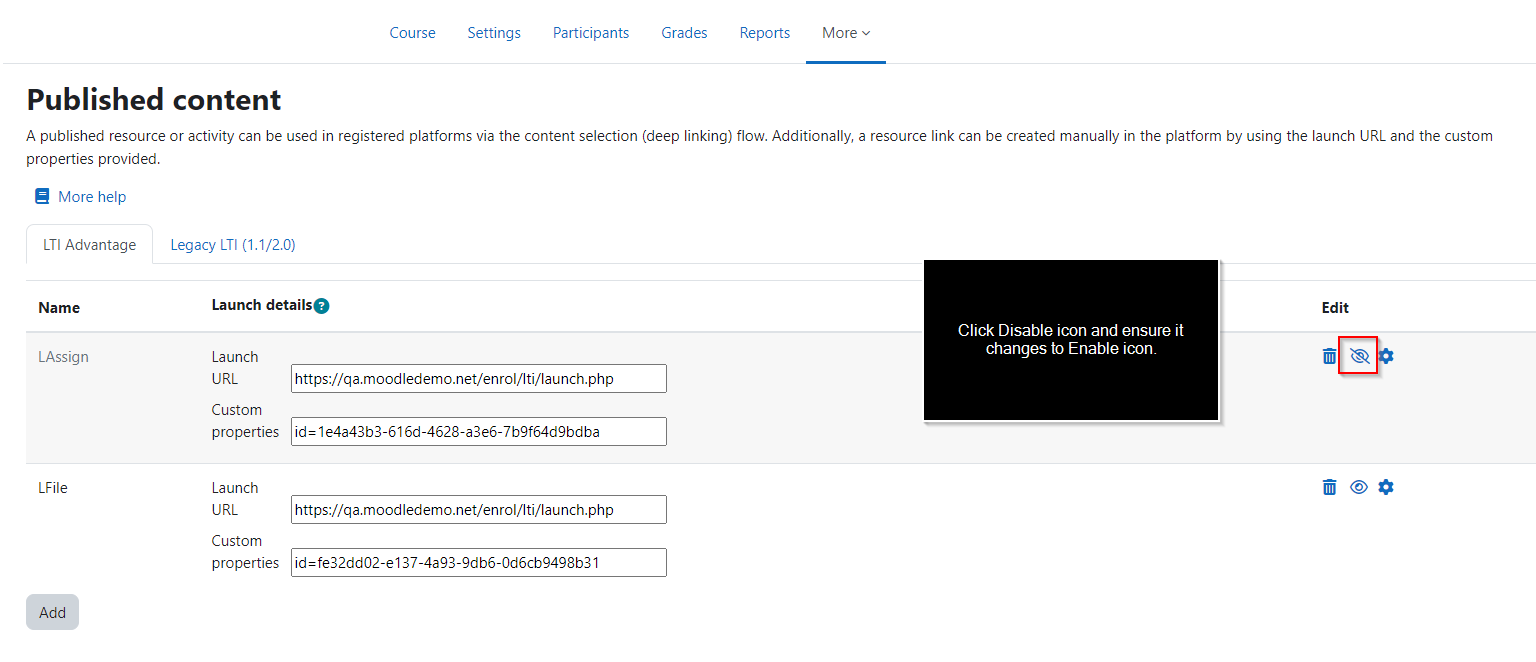Open the Grades tab
The height and width of the screenshot is (662, 1536).
pos(684,33)
